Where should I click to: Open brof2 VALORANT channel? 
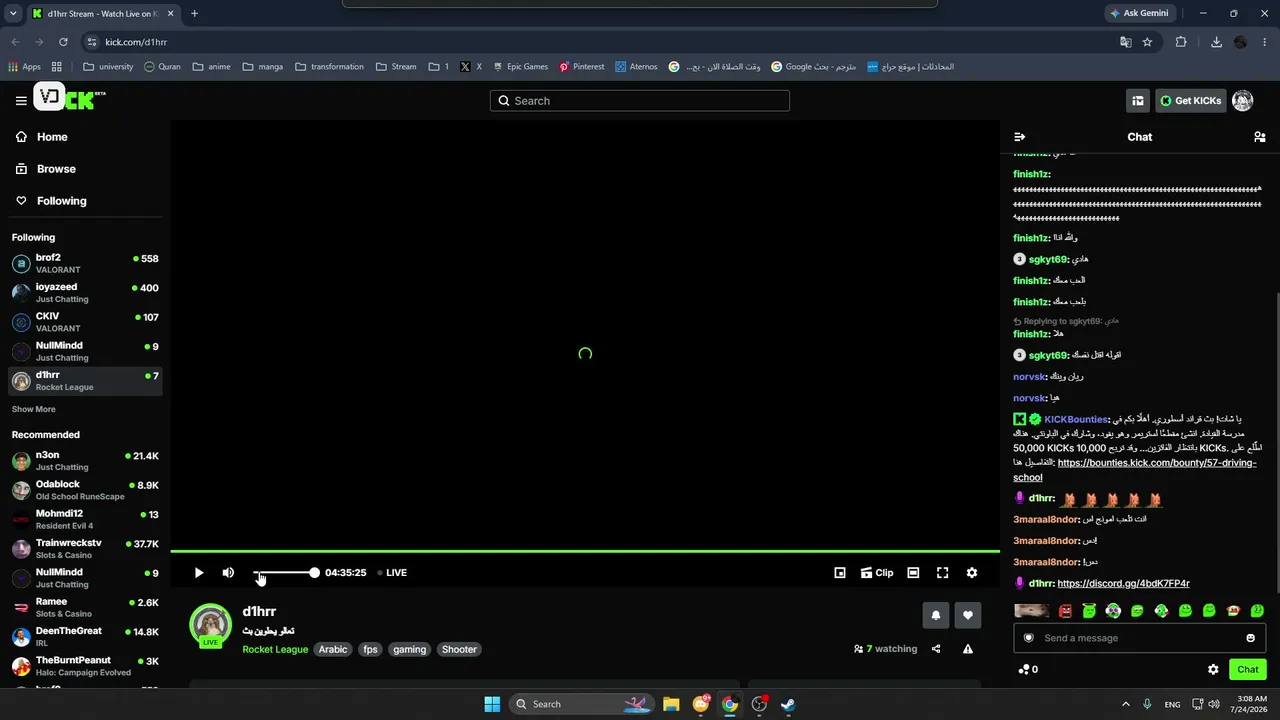[x=85, y=264]
